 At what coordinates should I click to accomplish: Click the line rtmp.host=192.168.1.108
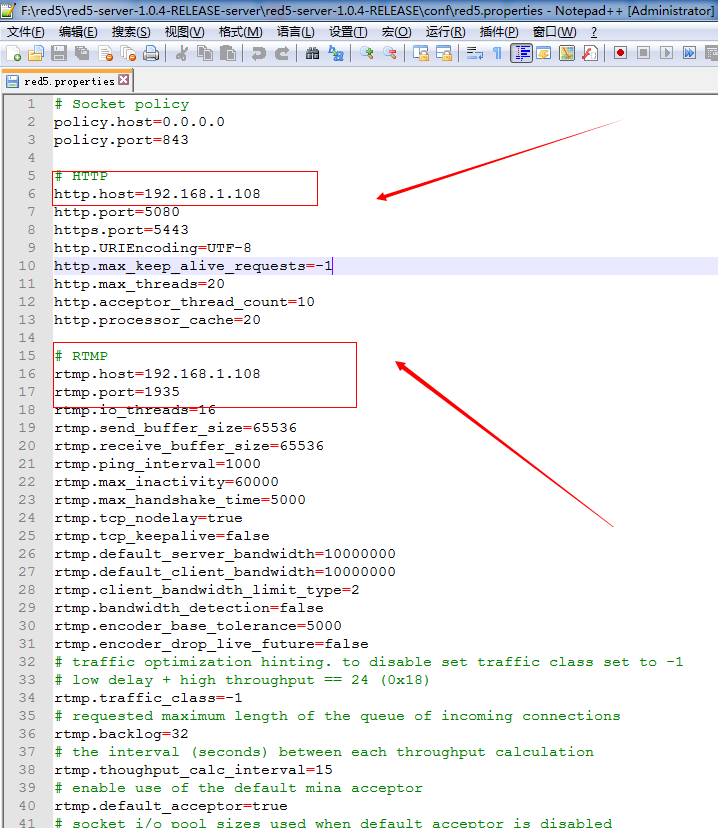click(x=157, y=374)
